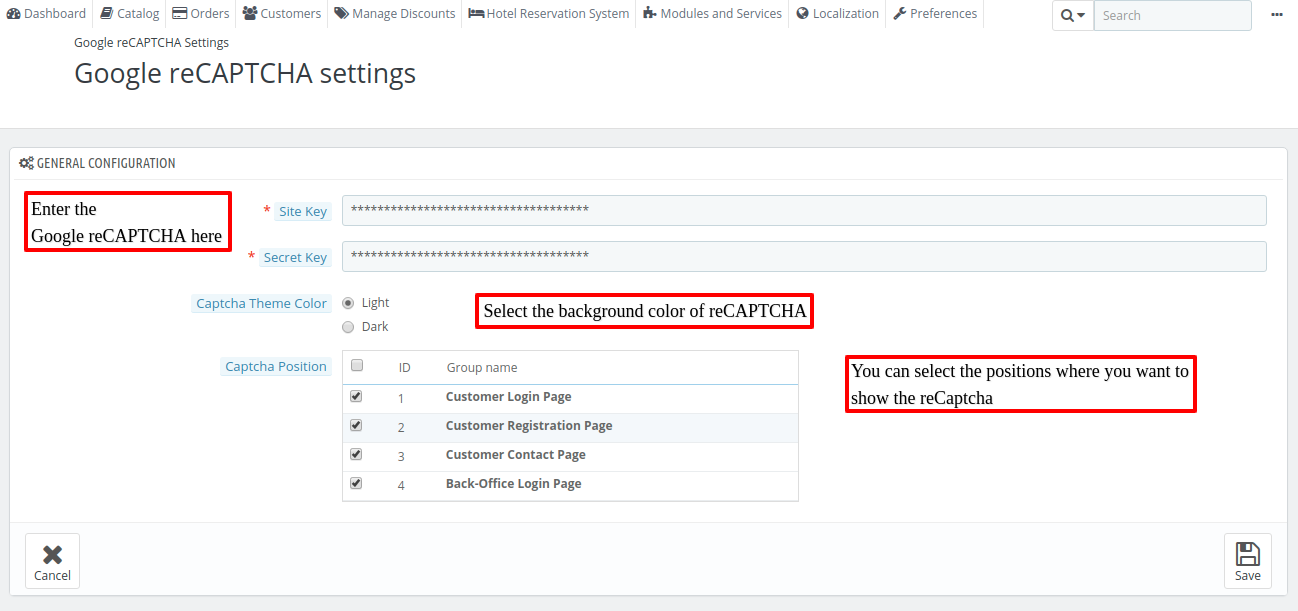
Task: Focus the Secret Key input field
Action: click(804, 256)
